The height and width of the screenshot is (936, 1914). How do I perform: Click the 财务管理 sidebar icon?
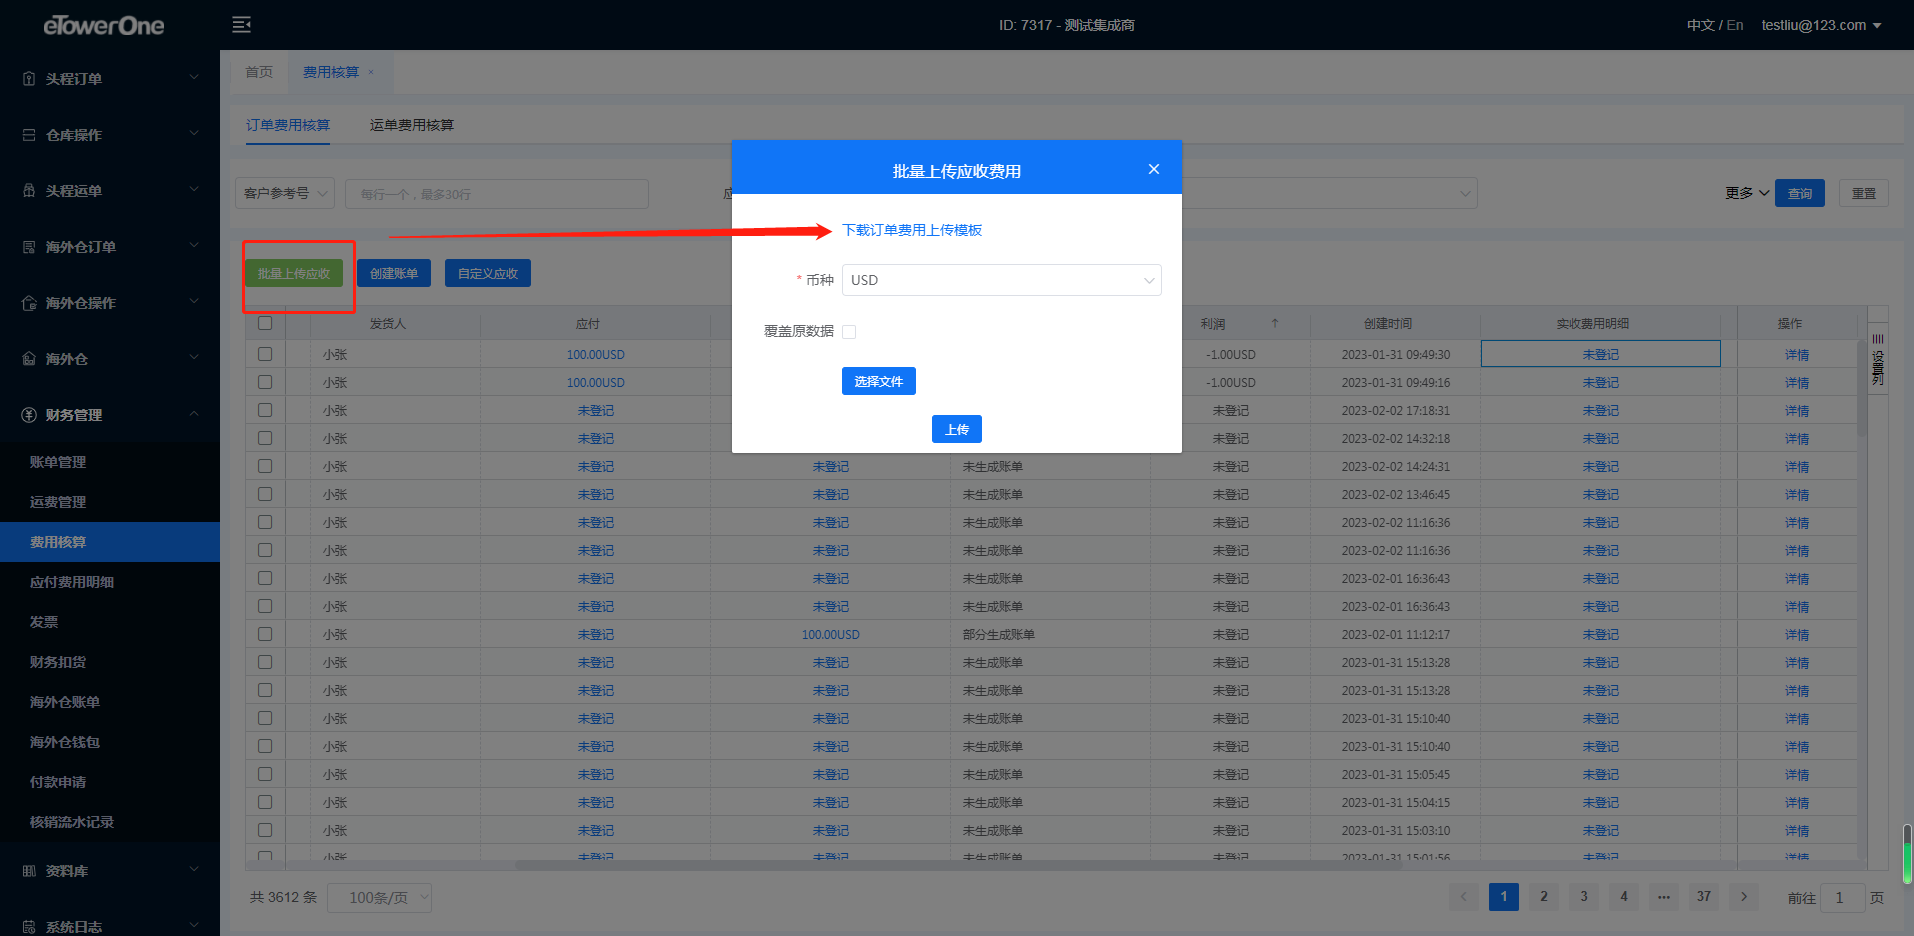tap(29, 415)
